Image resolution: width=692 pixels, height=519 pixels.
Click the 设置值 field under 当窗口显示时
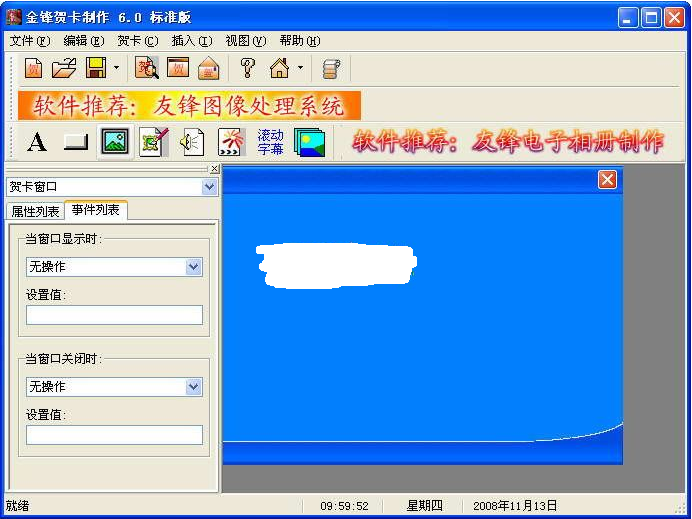(114, 315)
